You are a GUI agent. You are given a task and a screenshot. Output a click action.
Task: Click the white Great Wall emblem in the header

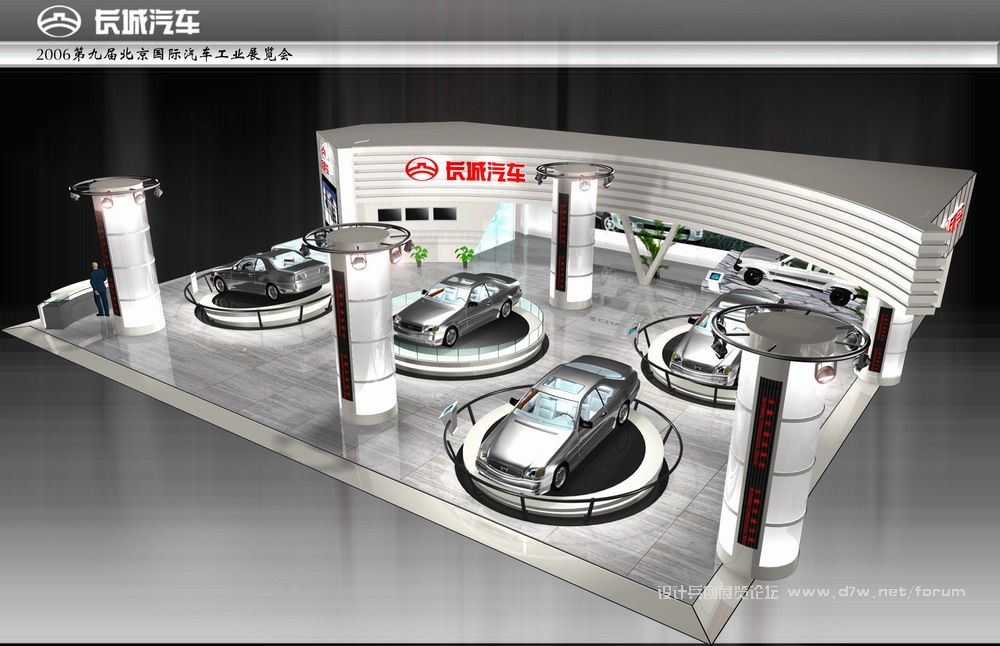(x=59, y=21)
